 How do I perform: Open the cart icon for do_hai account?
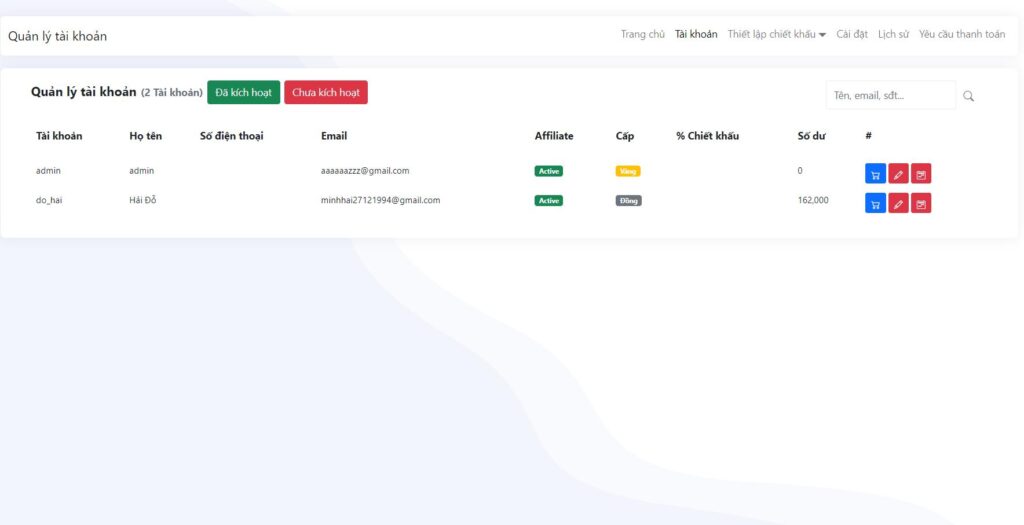click(875, 204)
